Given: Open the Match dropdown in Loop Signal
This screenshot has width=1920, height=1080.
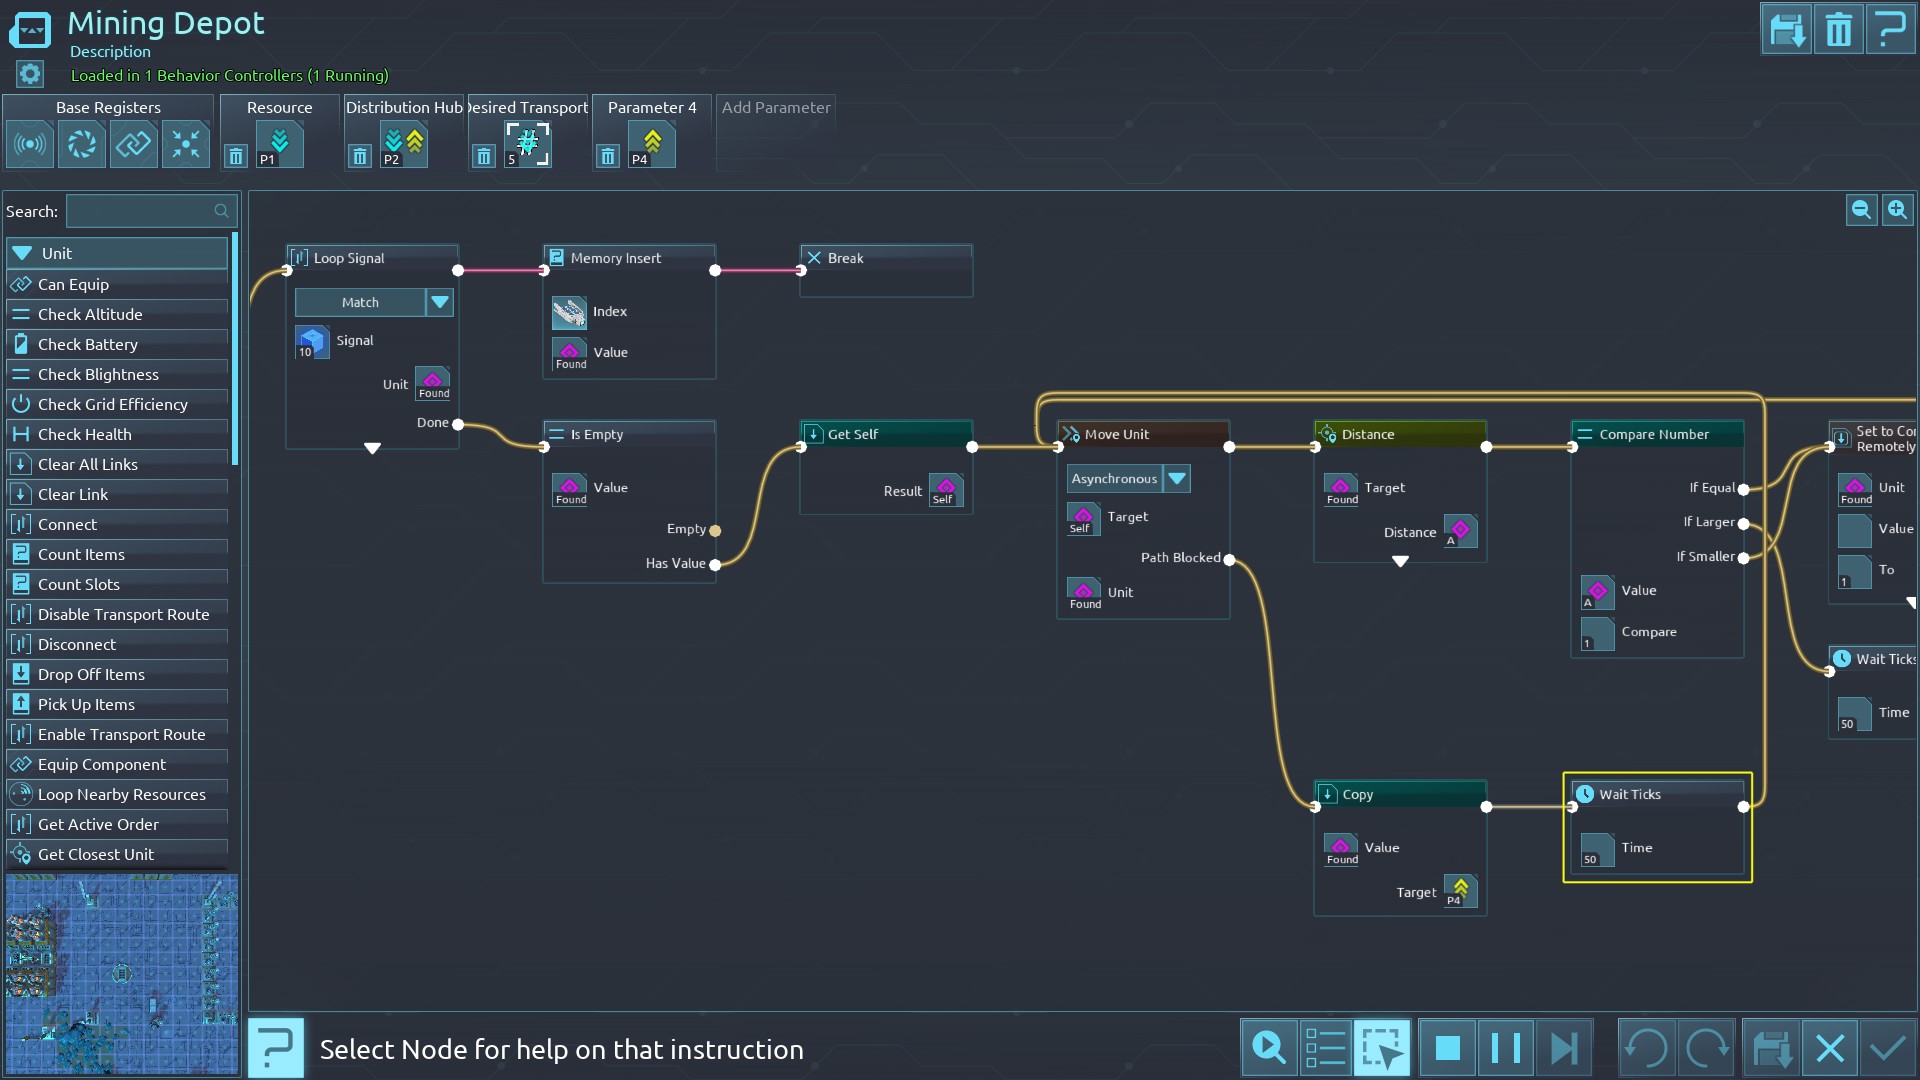Looking at the screenshot, I should click(440, 302).
